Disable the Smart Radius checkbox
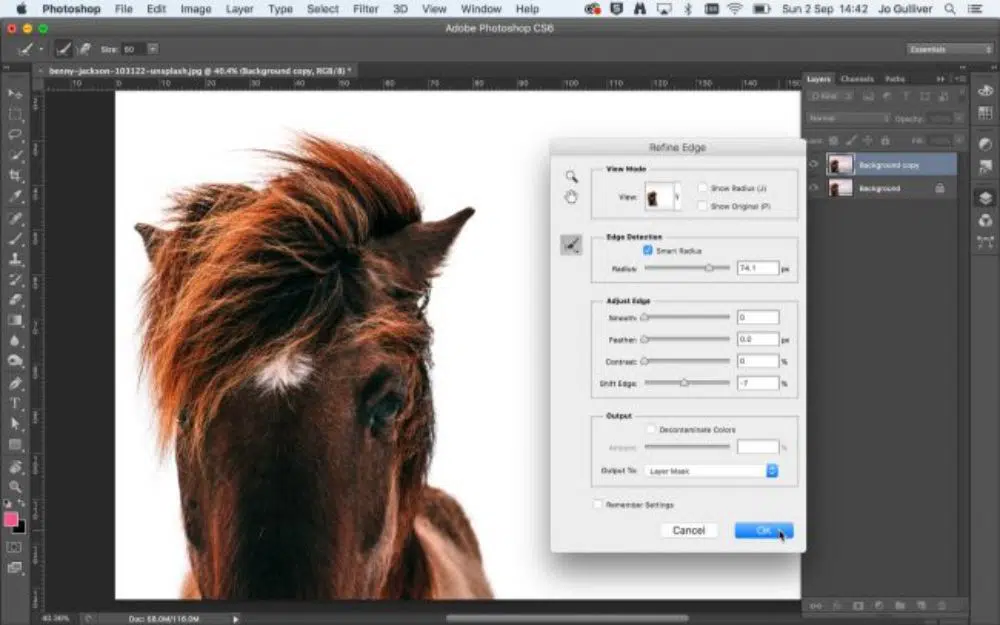The height and width of the screenshot is (625, 1000). click(x=648, y=251)
